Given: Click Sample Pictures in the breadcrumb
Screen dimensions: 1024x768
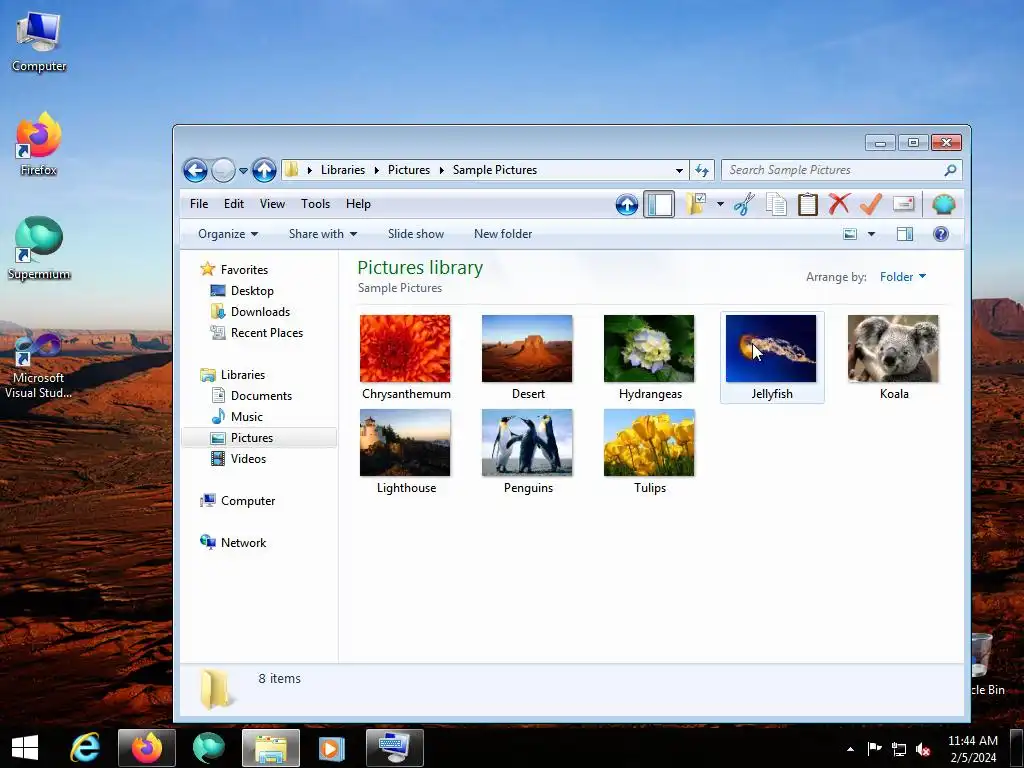Looking at the screenshot, I should pos(495,170).
